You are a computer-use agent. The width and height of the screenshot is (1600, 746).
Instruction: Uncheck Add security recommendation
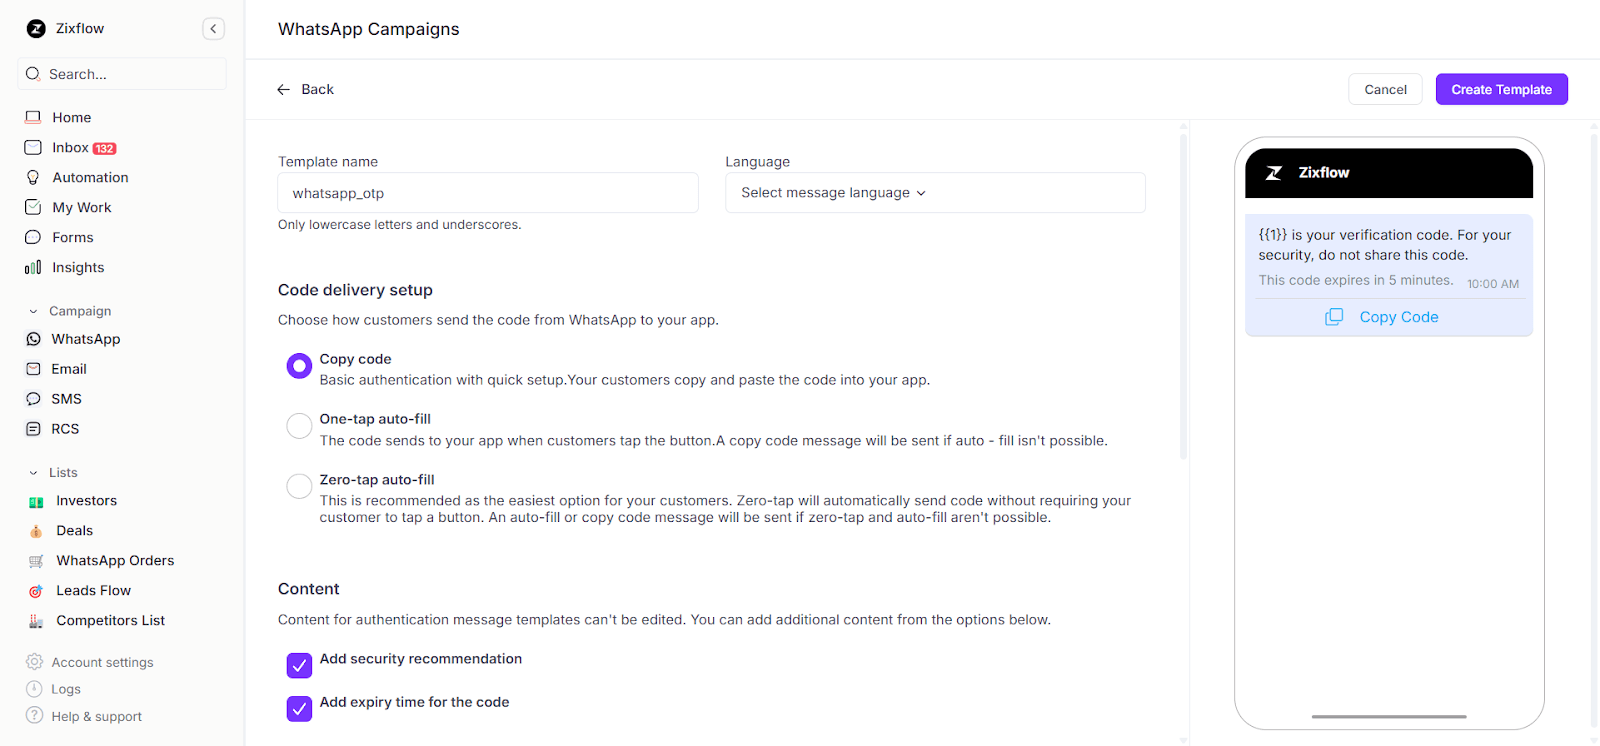pyautogui.click(x=298, y=664)
